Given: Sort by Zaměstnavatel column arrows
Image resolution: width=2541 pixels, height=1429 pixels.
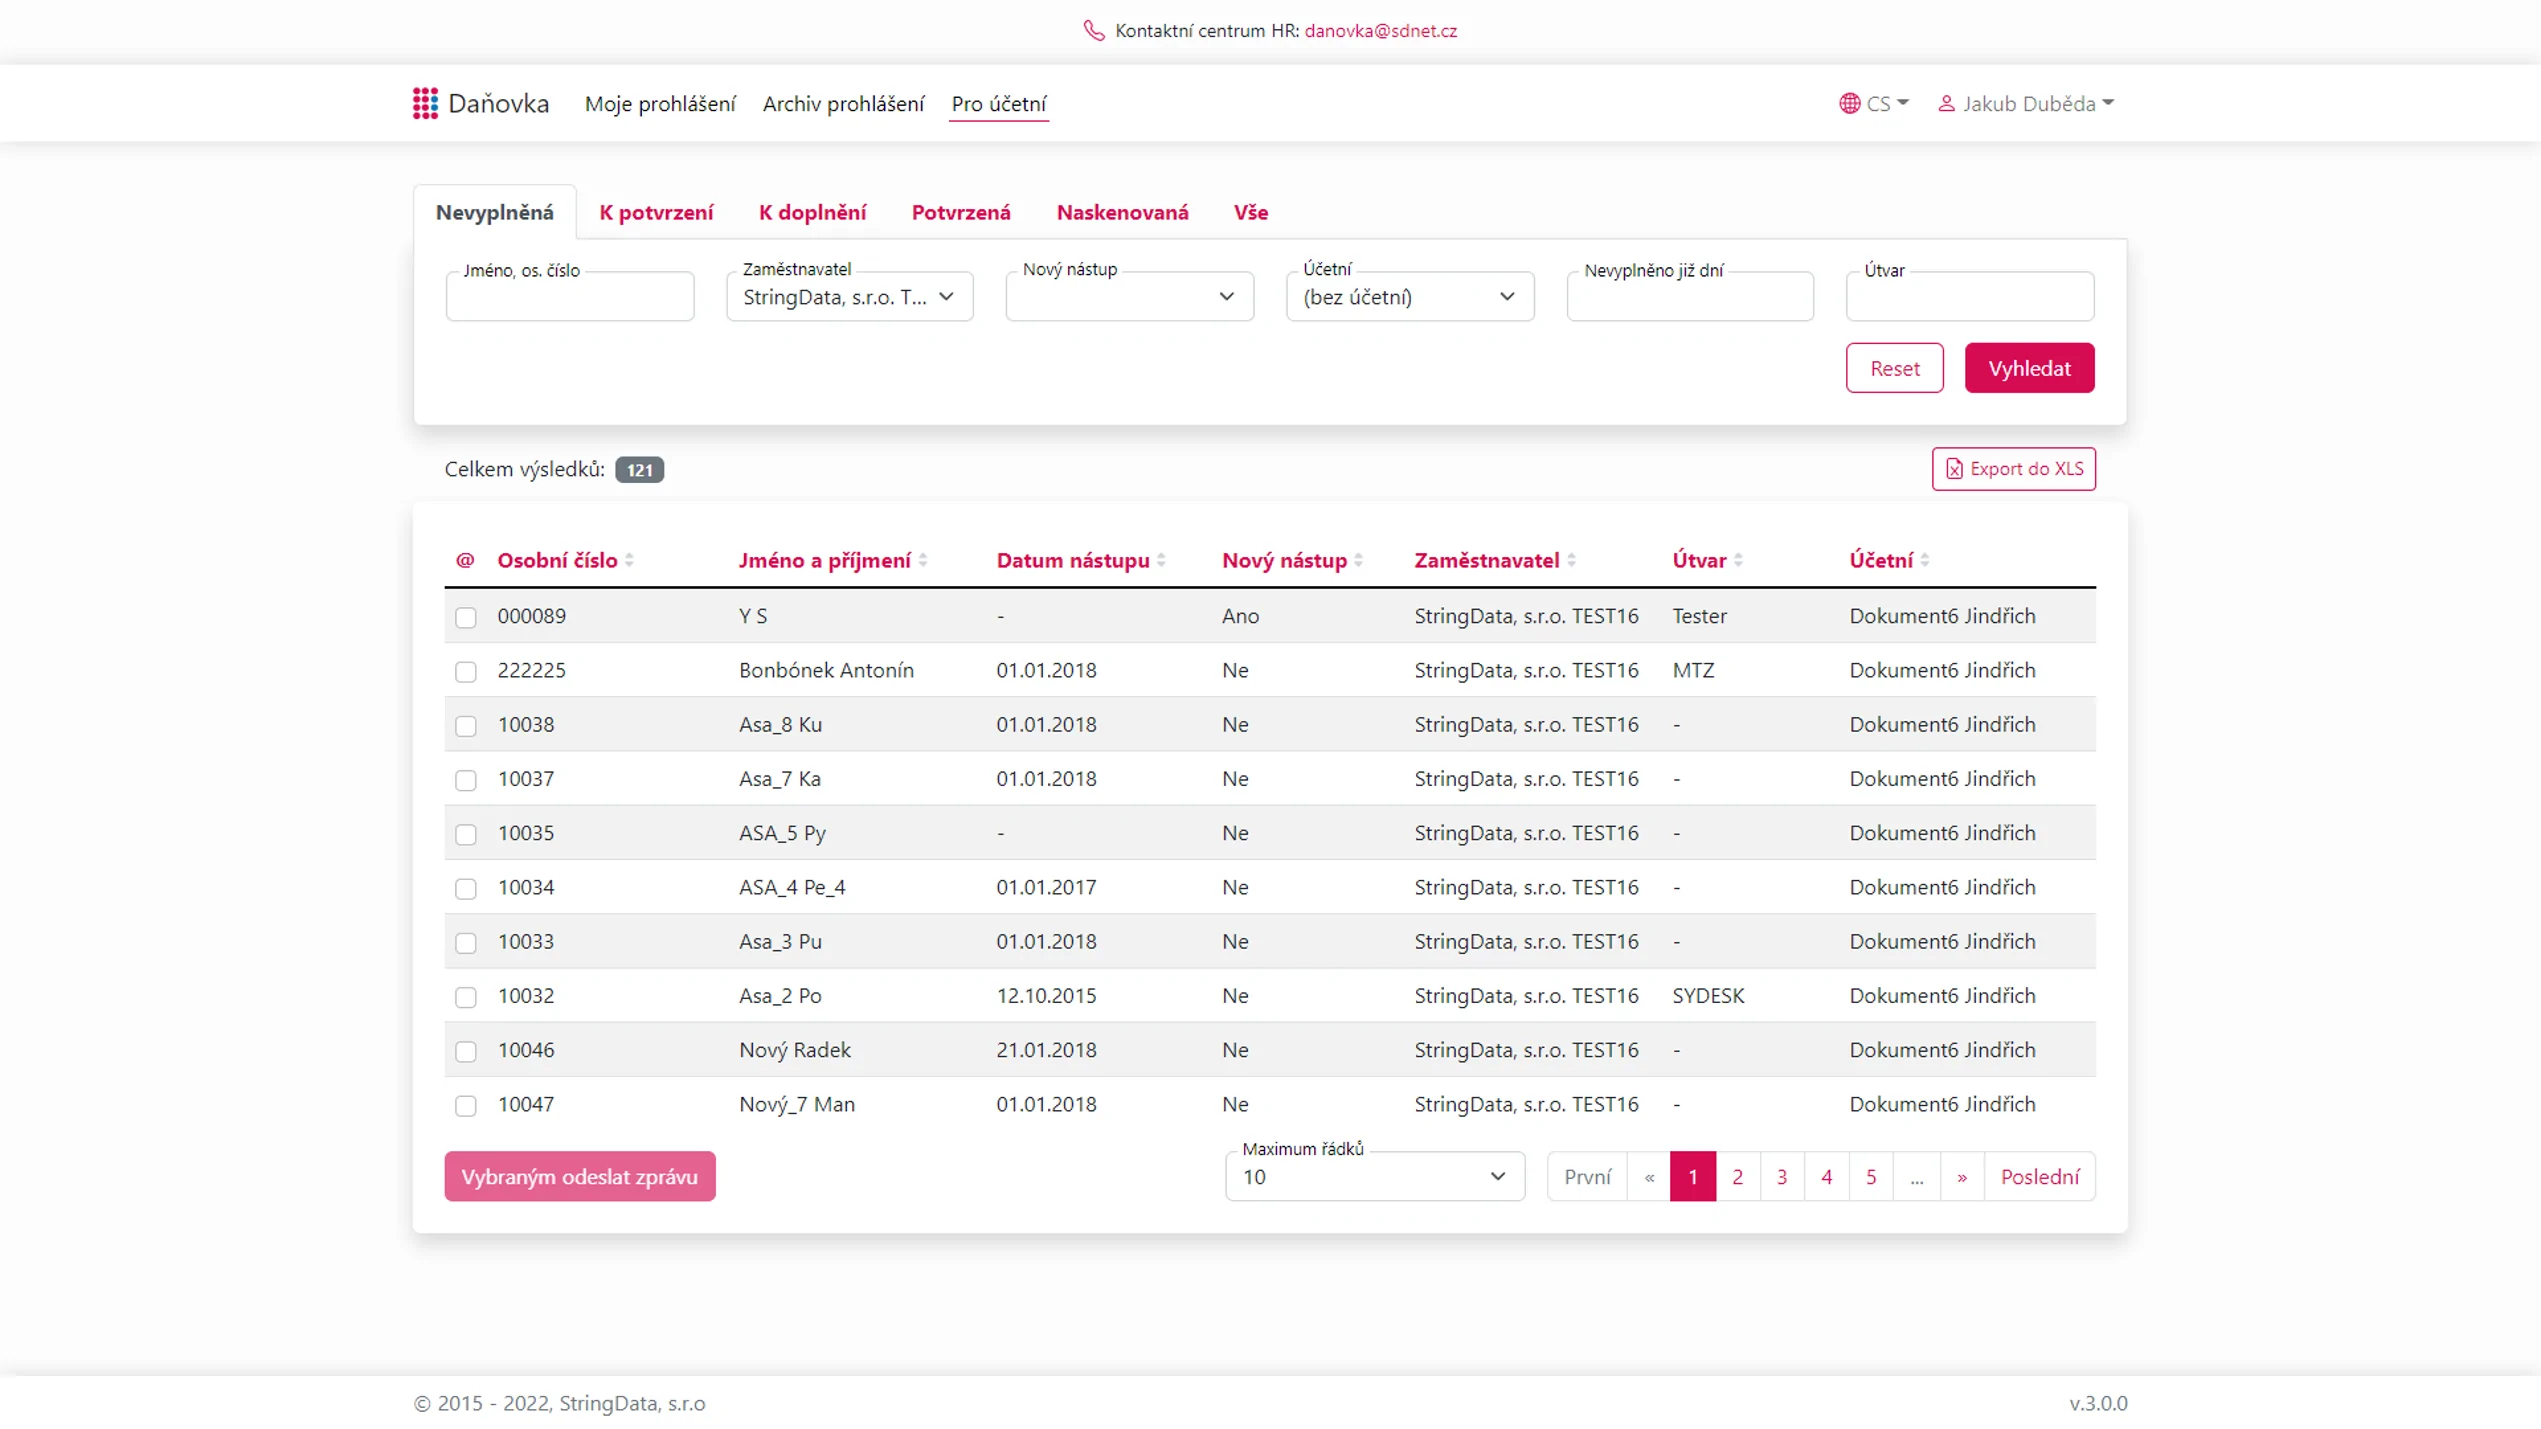Looking at the screenshot, I should click(1571, 560).
